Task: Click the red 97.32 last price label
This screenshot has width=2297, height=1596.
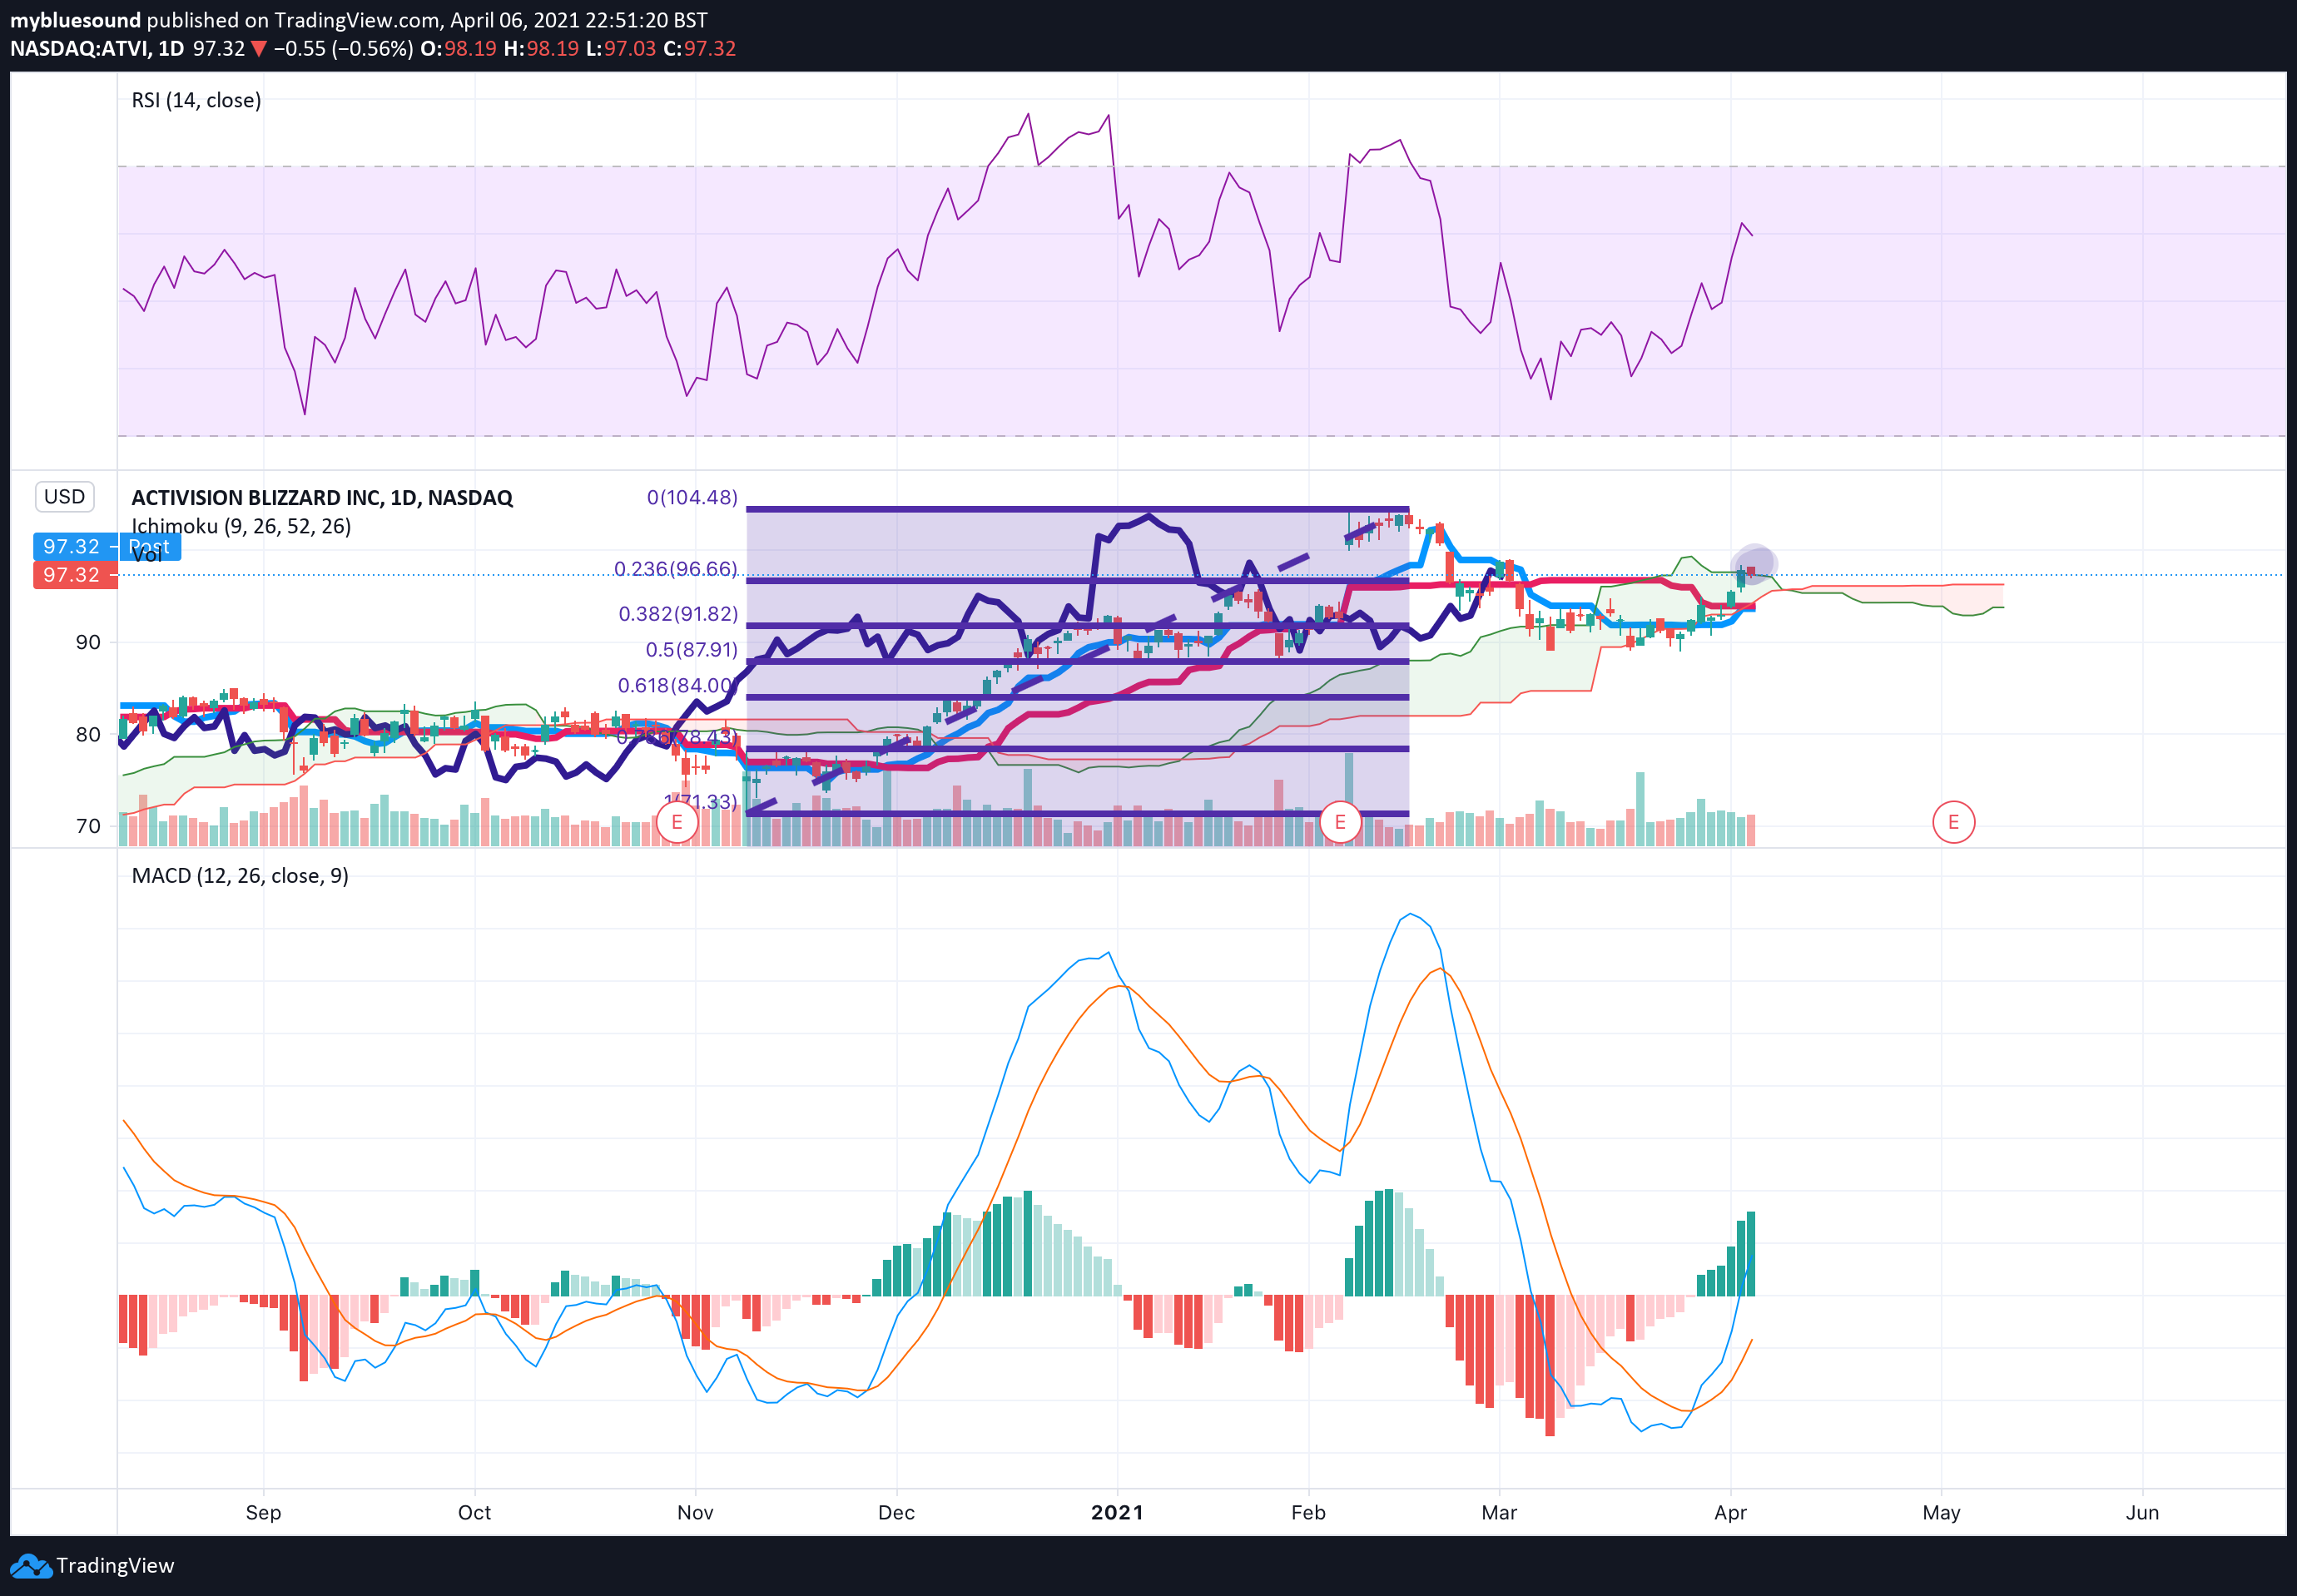Action: 75,575
